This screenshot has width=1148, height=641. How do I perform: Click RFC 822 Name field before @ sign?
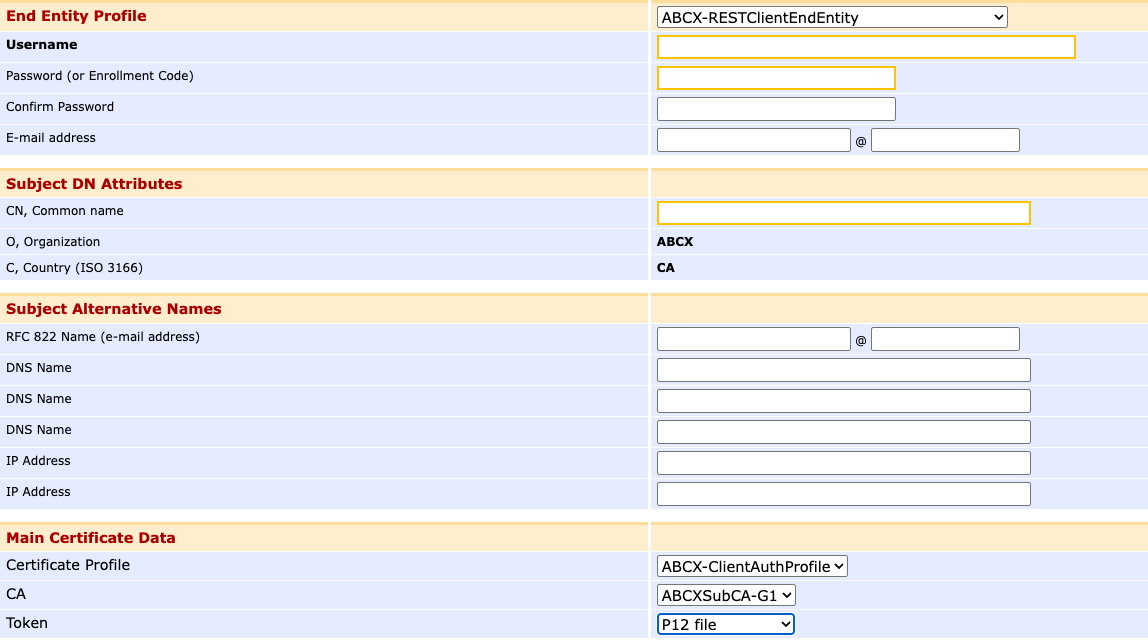(753, 339)
